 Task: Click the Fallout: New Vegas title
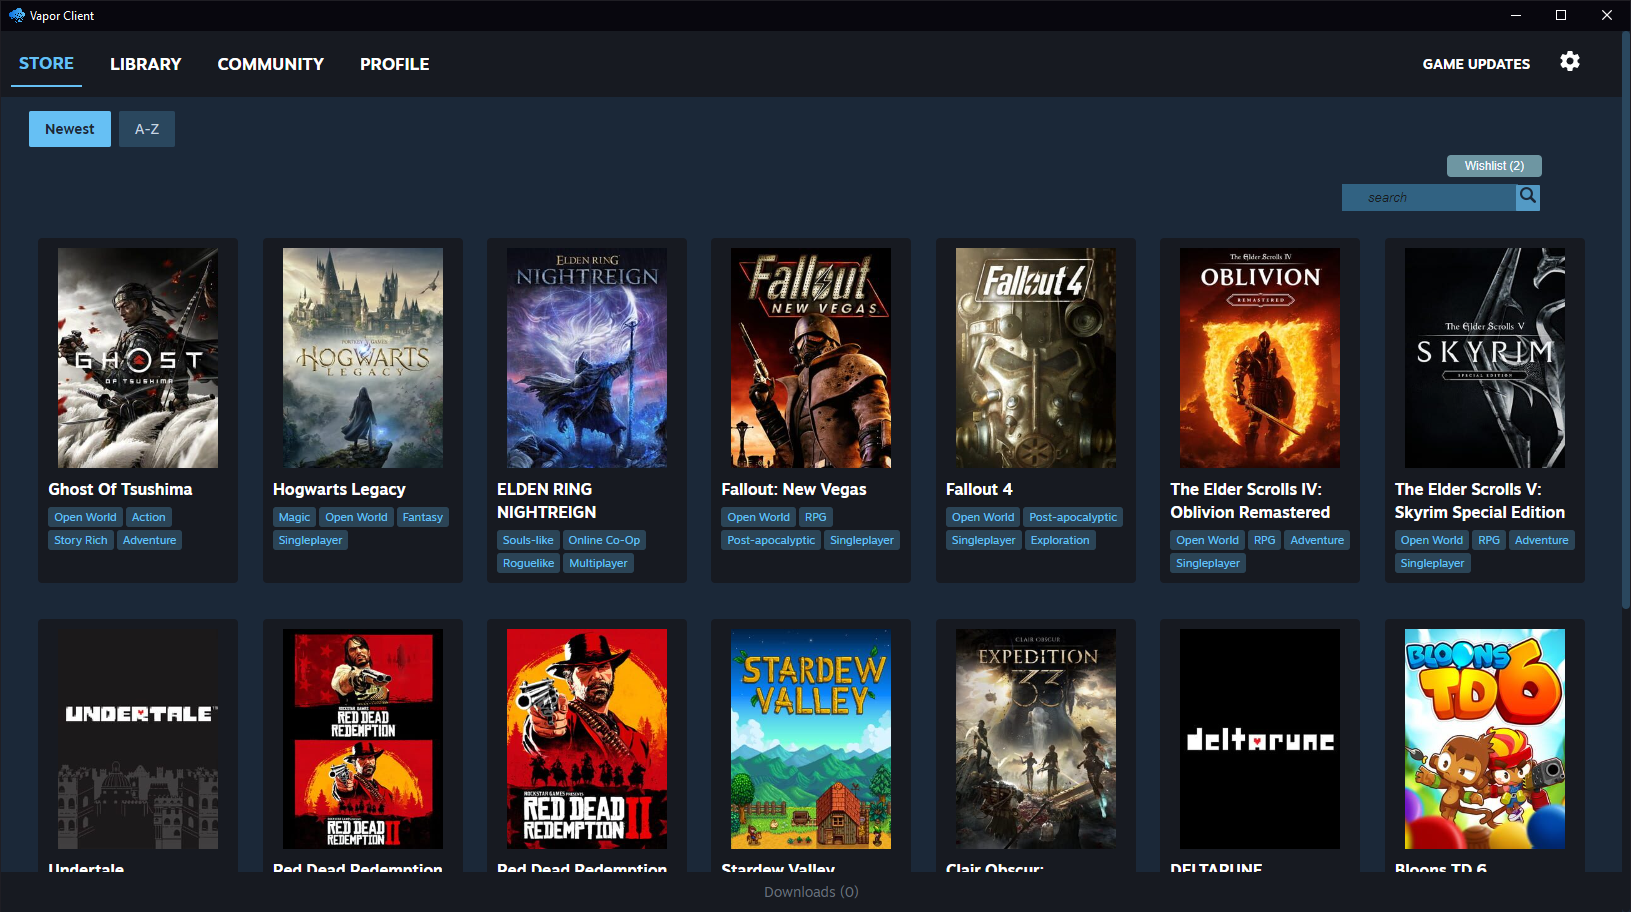[794, 489]
